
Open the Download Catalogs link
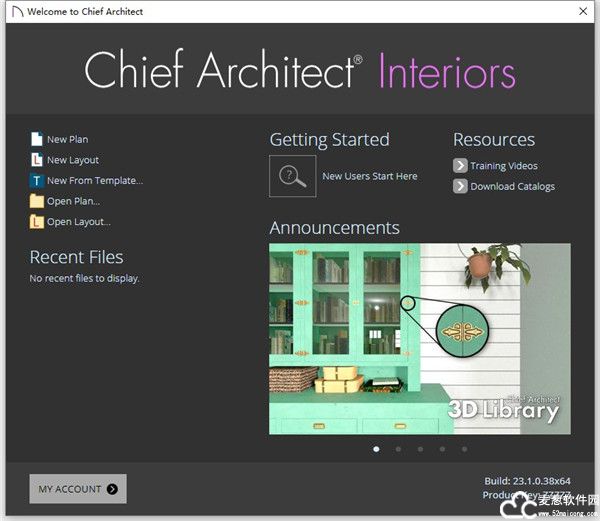[x=512, y=186]
